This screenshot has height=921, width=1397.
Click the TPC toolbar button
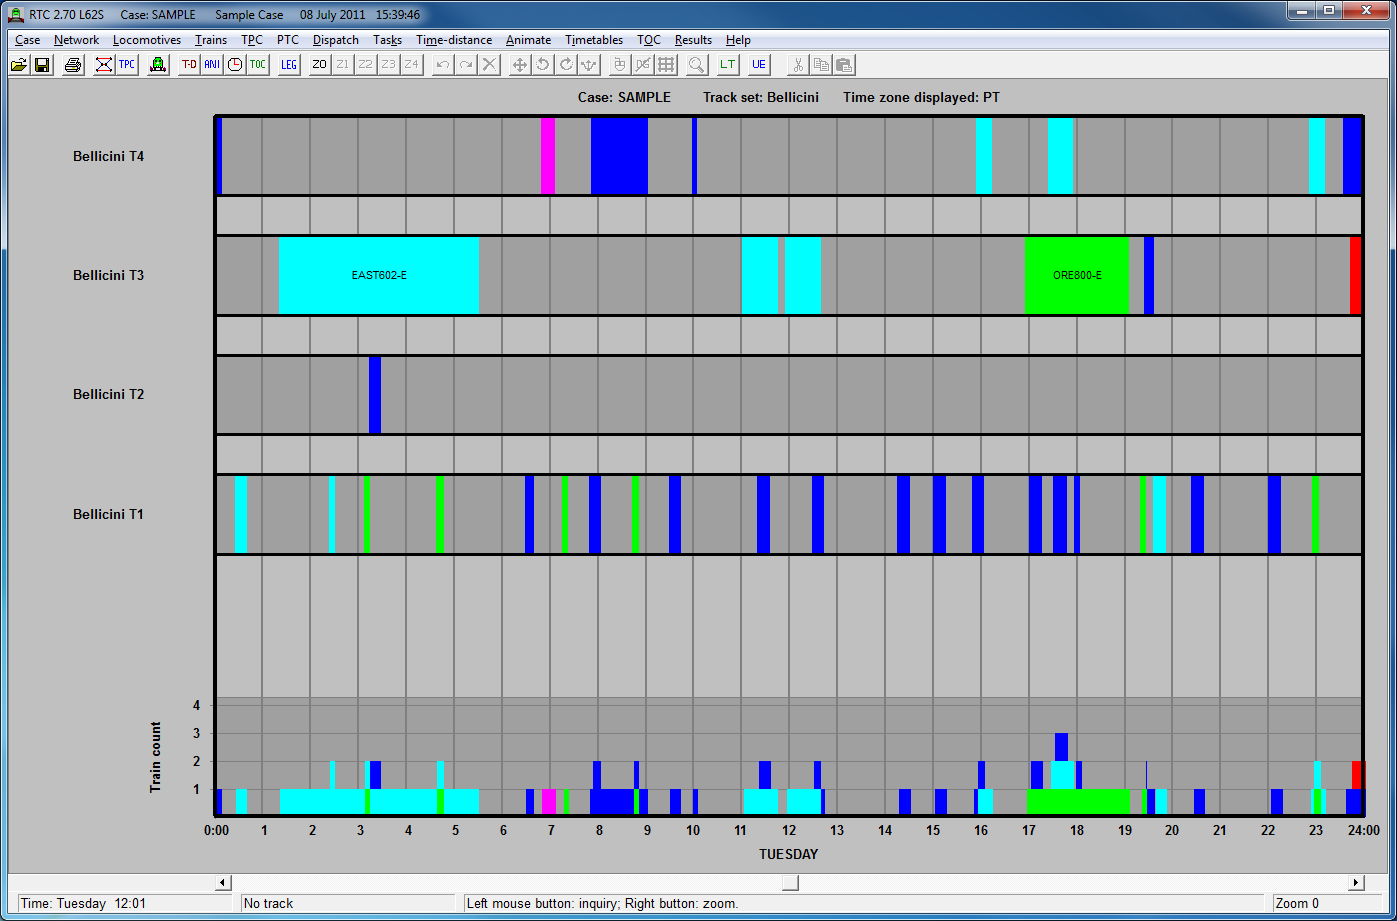(127, 65)
